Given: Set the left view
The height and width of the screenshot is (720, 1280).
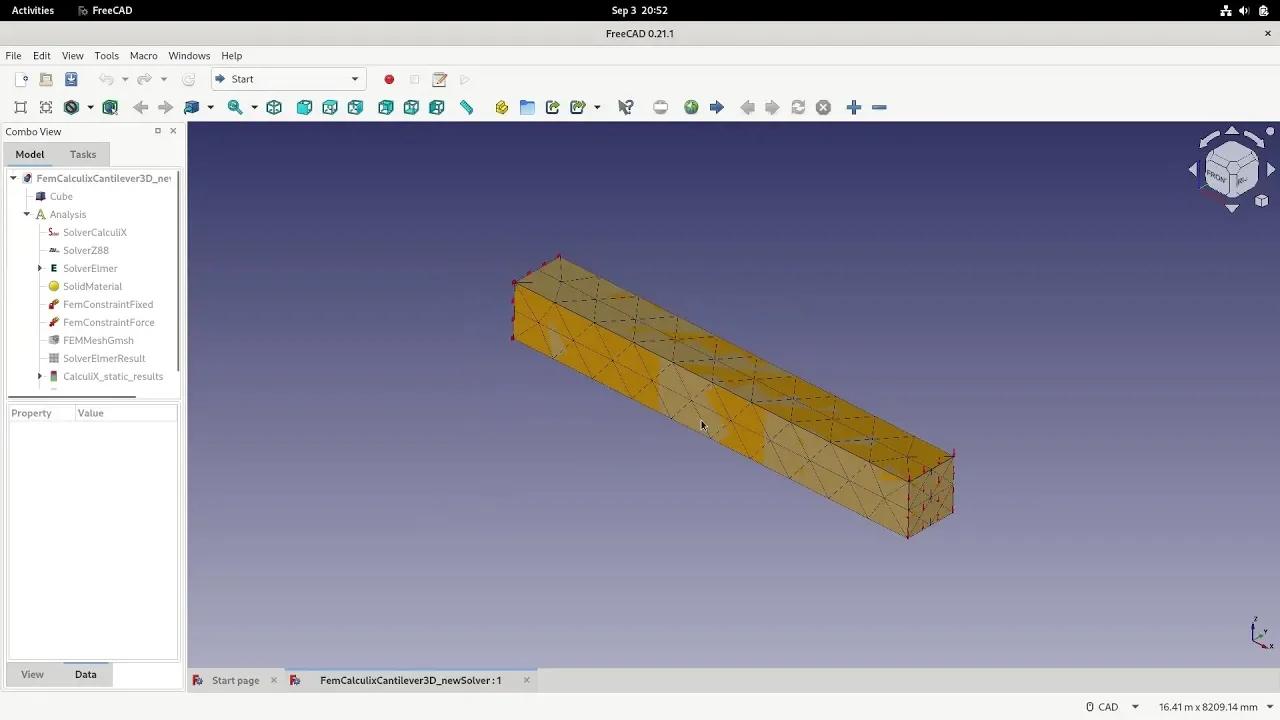Looking at the screenshot, I should point(437,107).
